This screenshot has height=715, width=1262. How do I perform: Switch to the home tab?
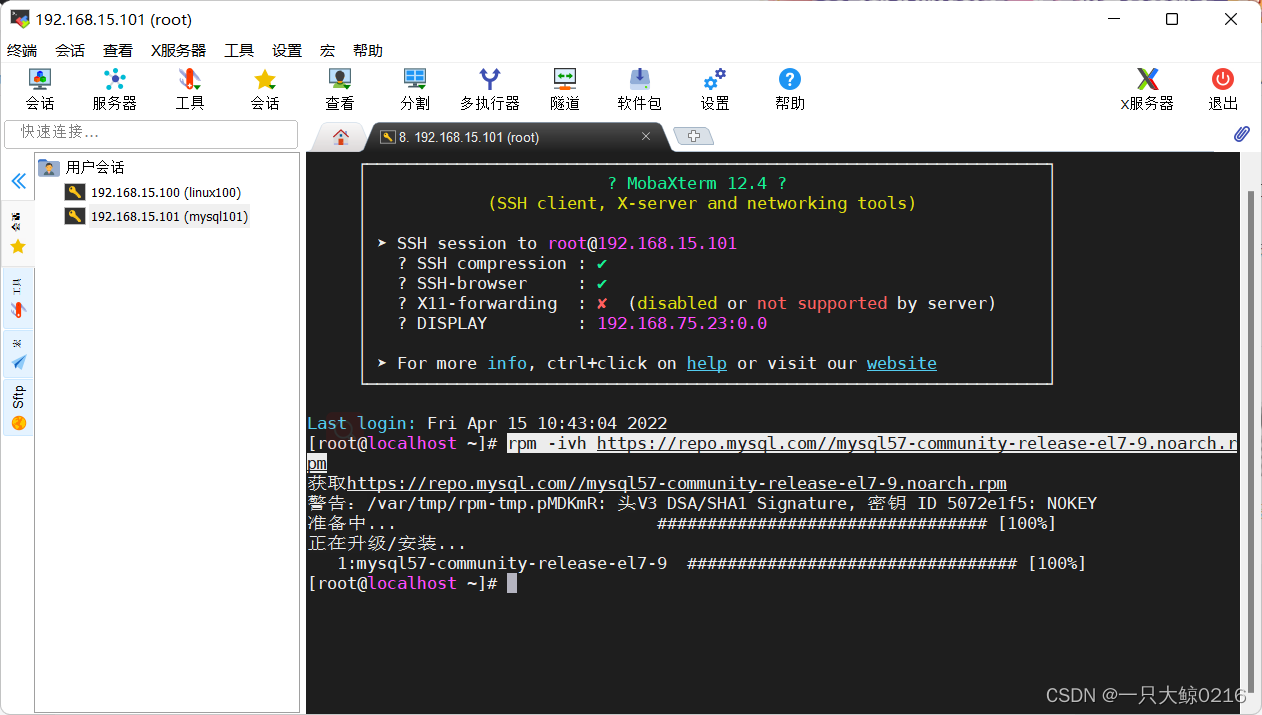339,135
